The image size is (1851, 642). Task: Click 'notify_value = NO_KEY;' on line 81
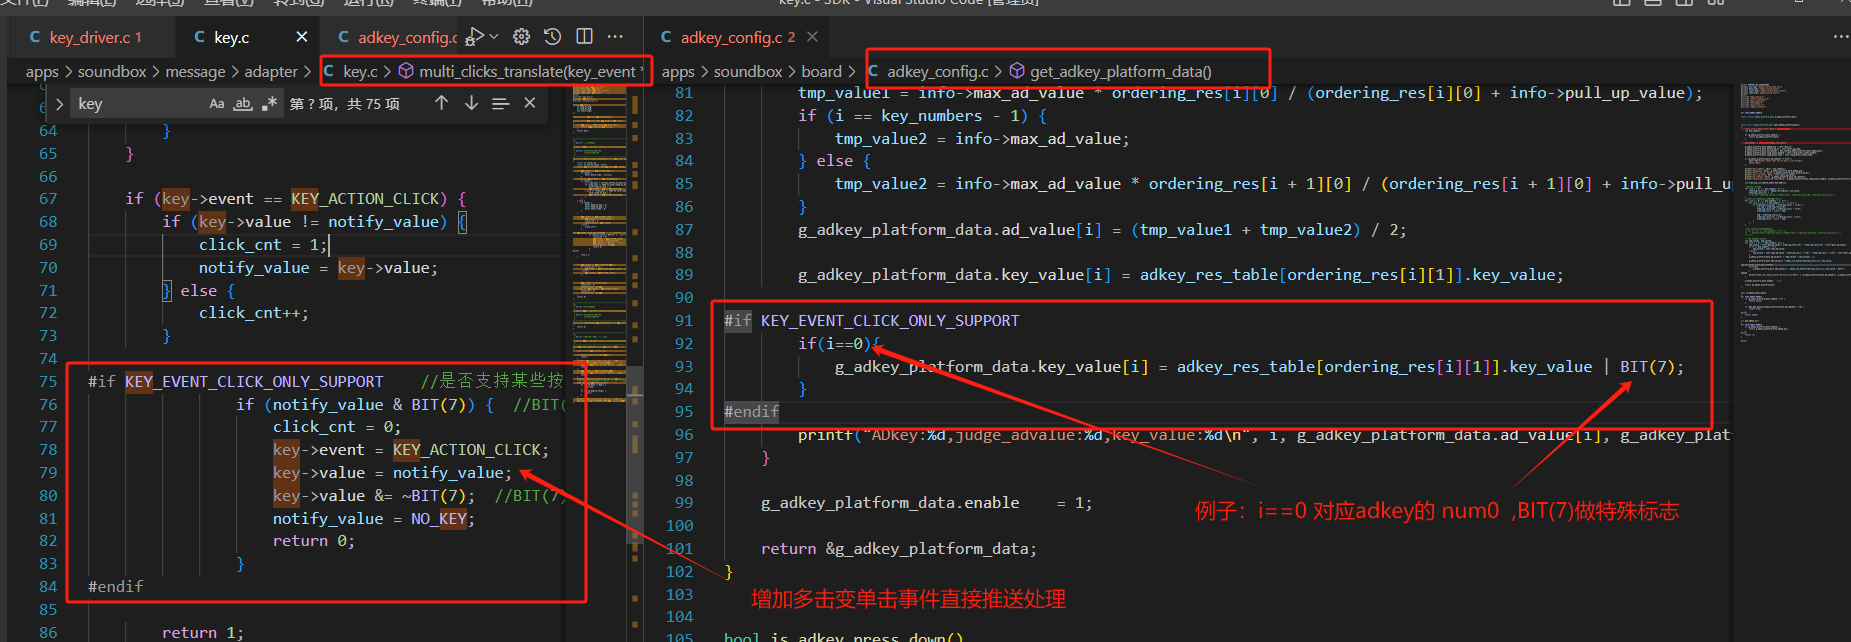coord(374,519)
